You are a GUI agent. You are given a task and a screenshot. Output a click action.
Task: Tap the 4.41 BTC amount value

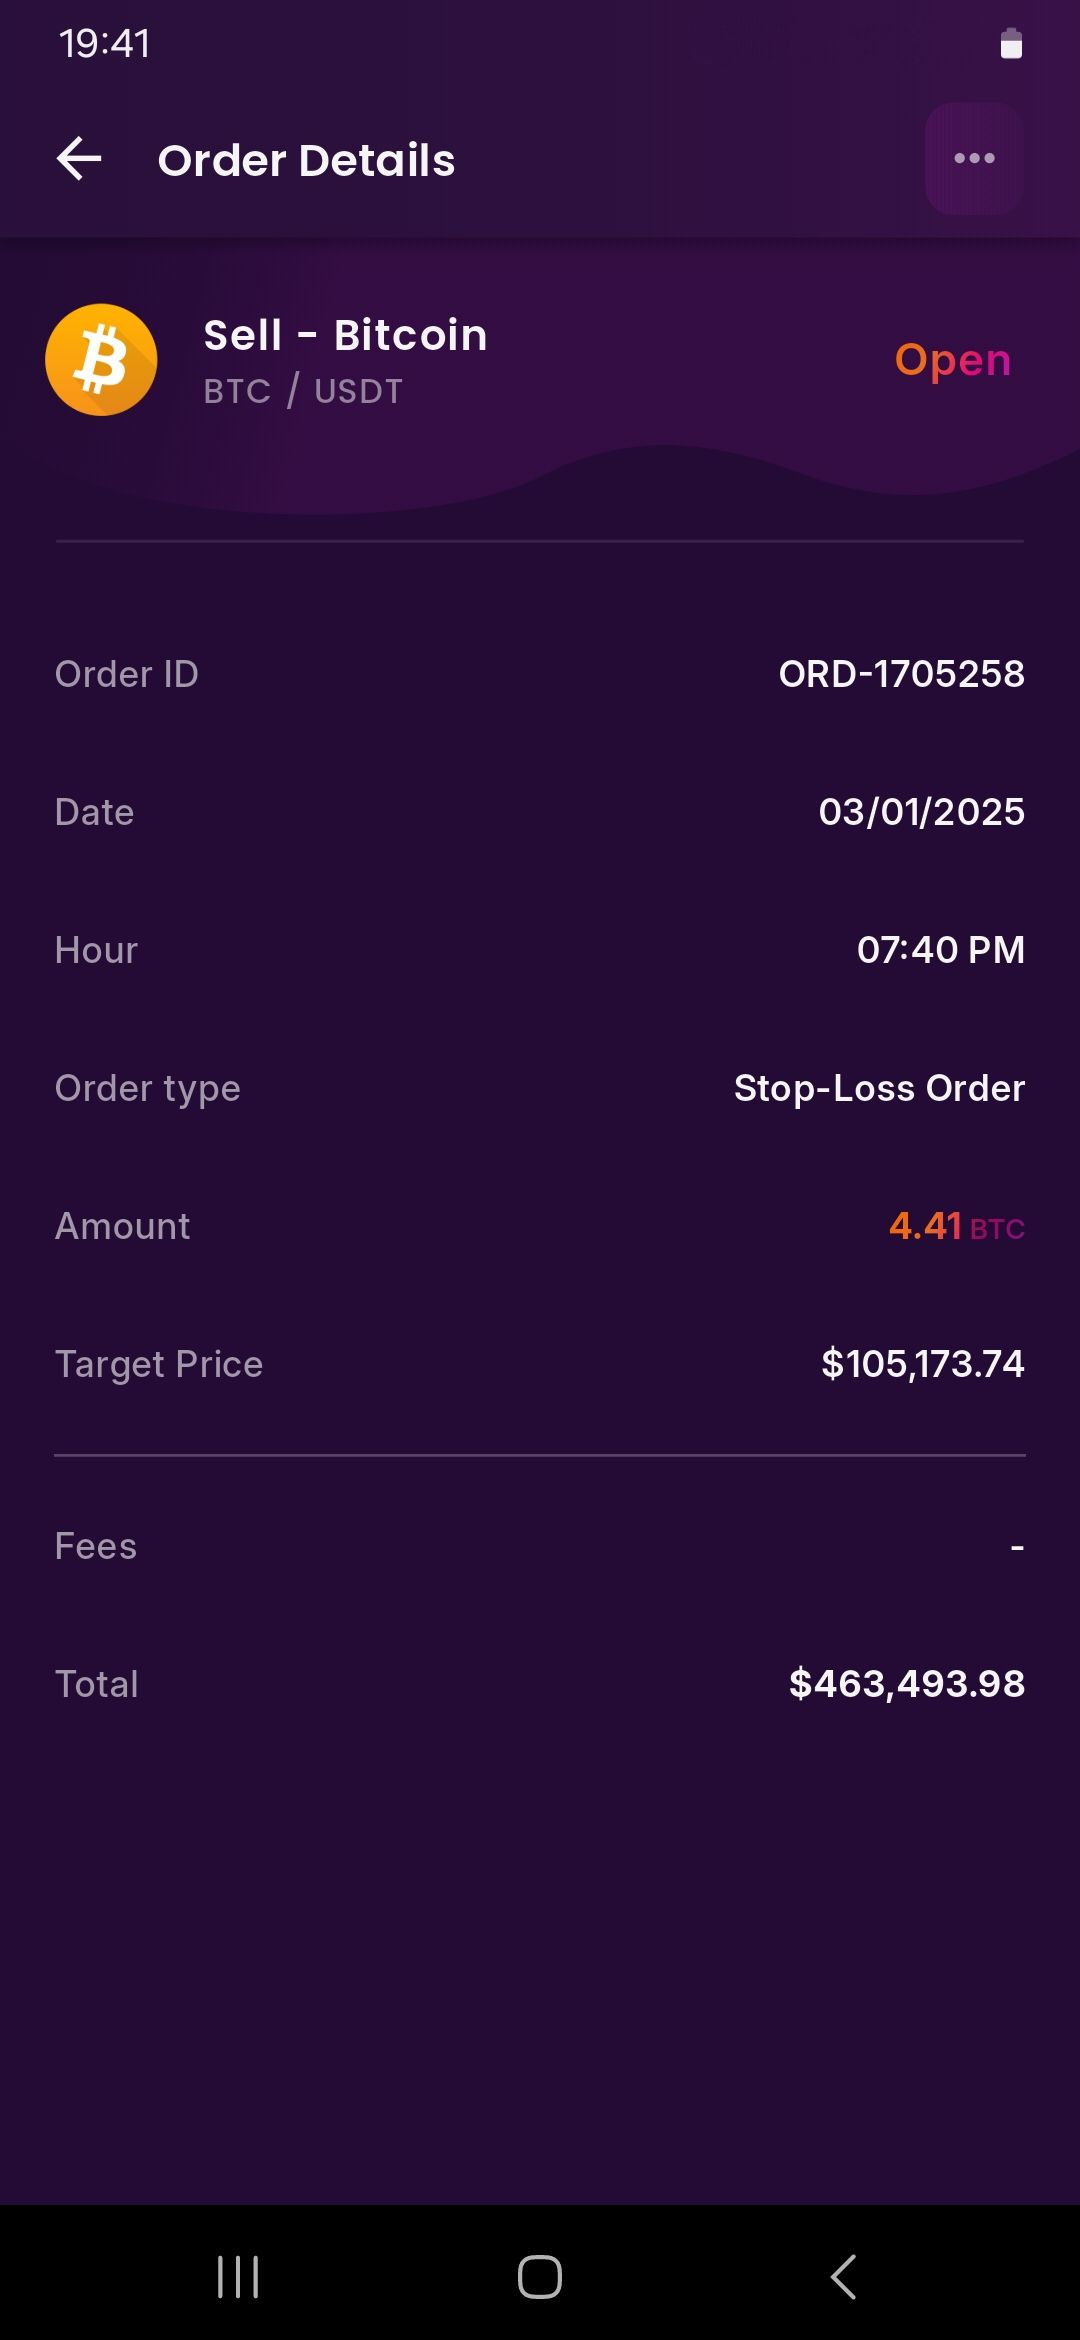click(x=956, y=1226)
